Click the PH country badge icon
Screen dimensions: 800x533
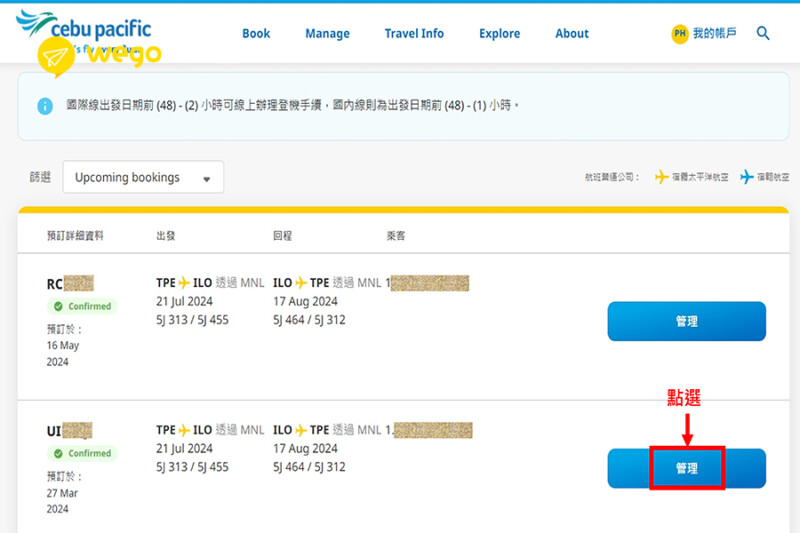(x=680, y=33)
